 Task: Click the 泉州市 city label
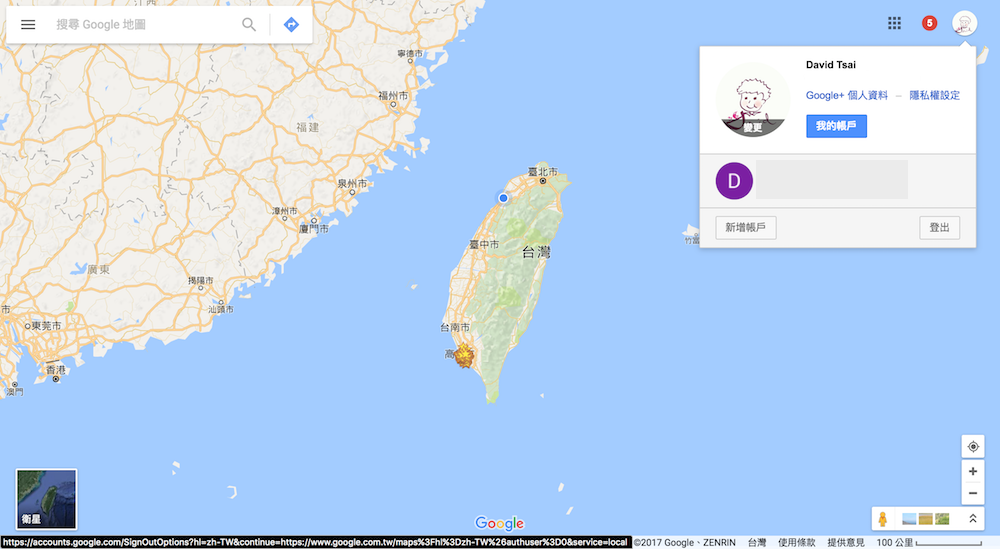[x=352, y=183]
